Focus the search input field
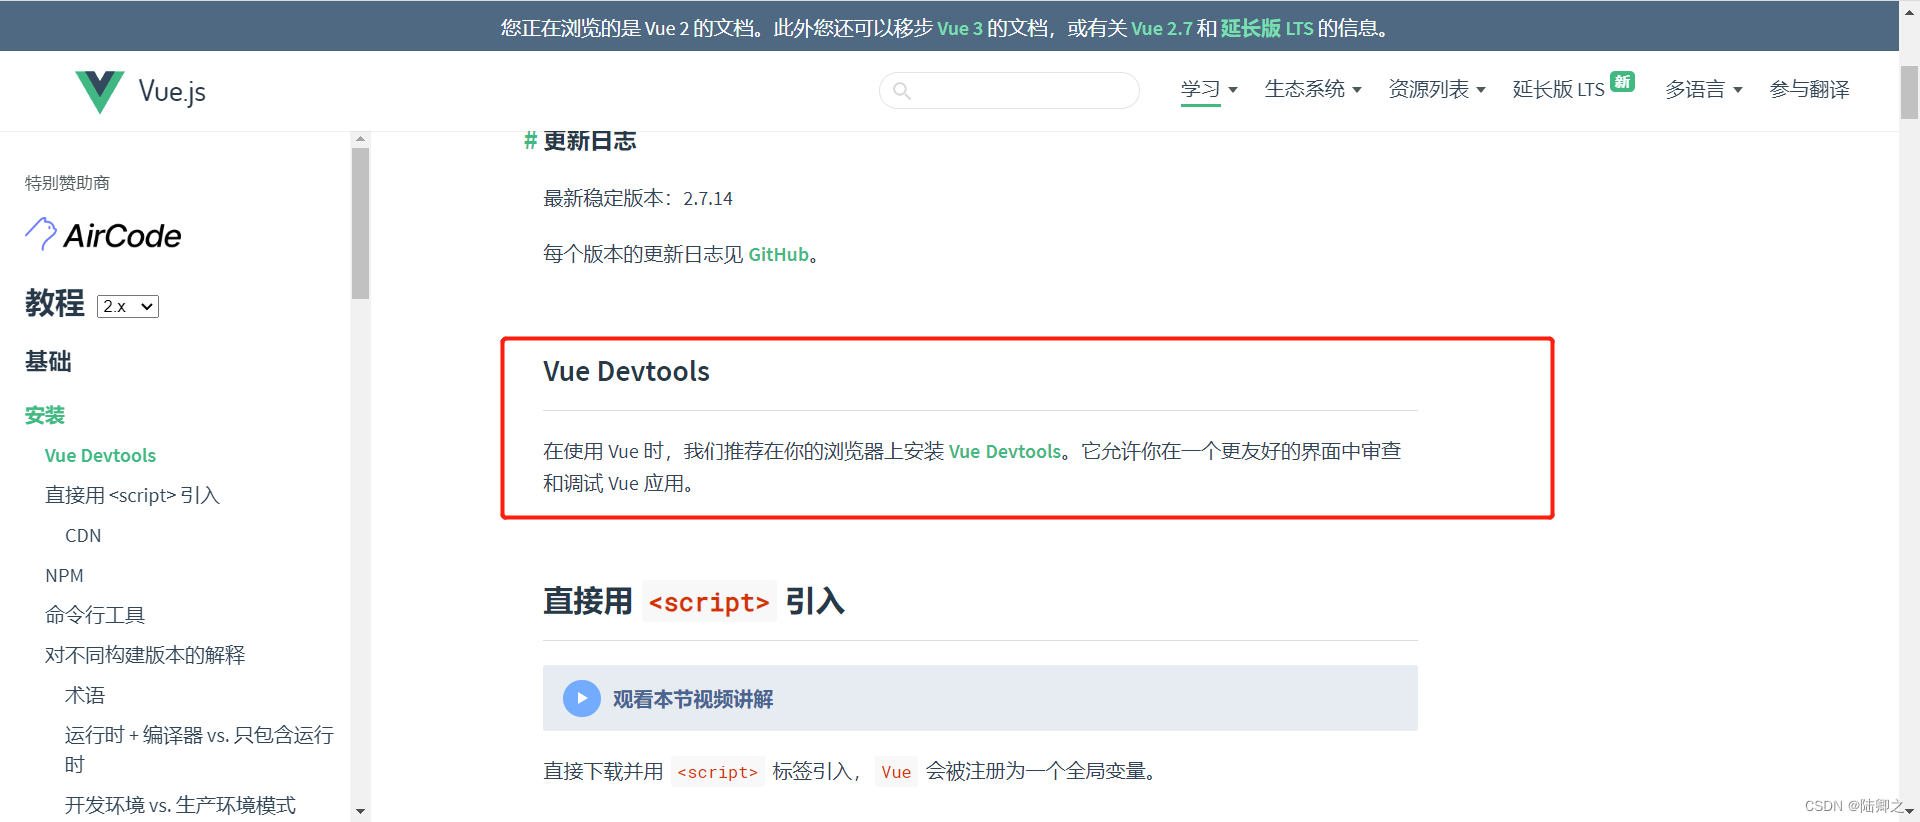 [1009, 91]
